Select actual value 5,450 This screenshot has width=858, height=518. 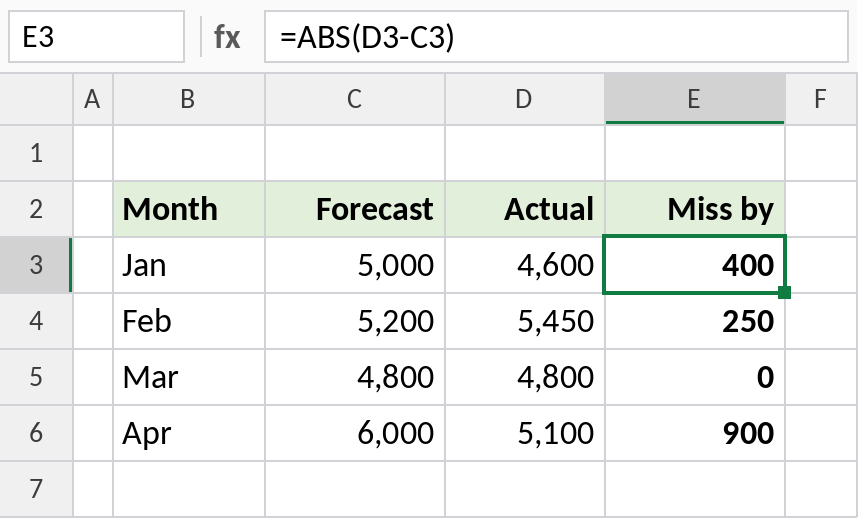click(x=525, y=321)
